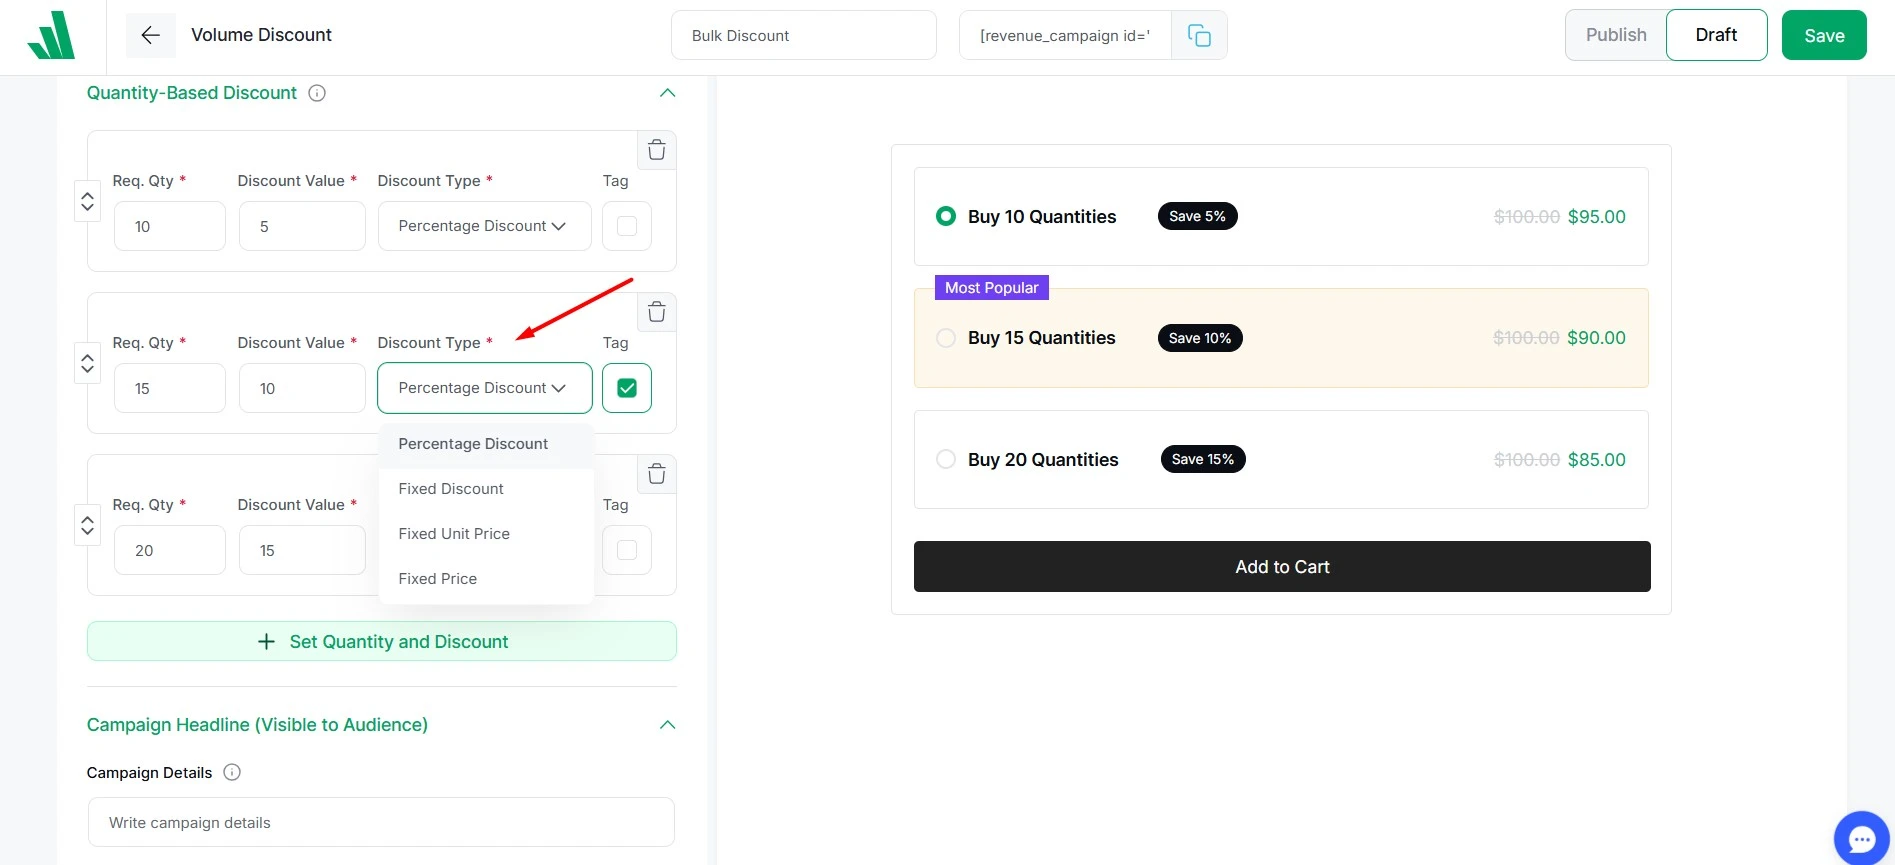
Task: Choose Fixed Unit Price option
Action: (x=486, y=534)
